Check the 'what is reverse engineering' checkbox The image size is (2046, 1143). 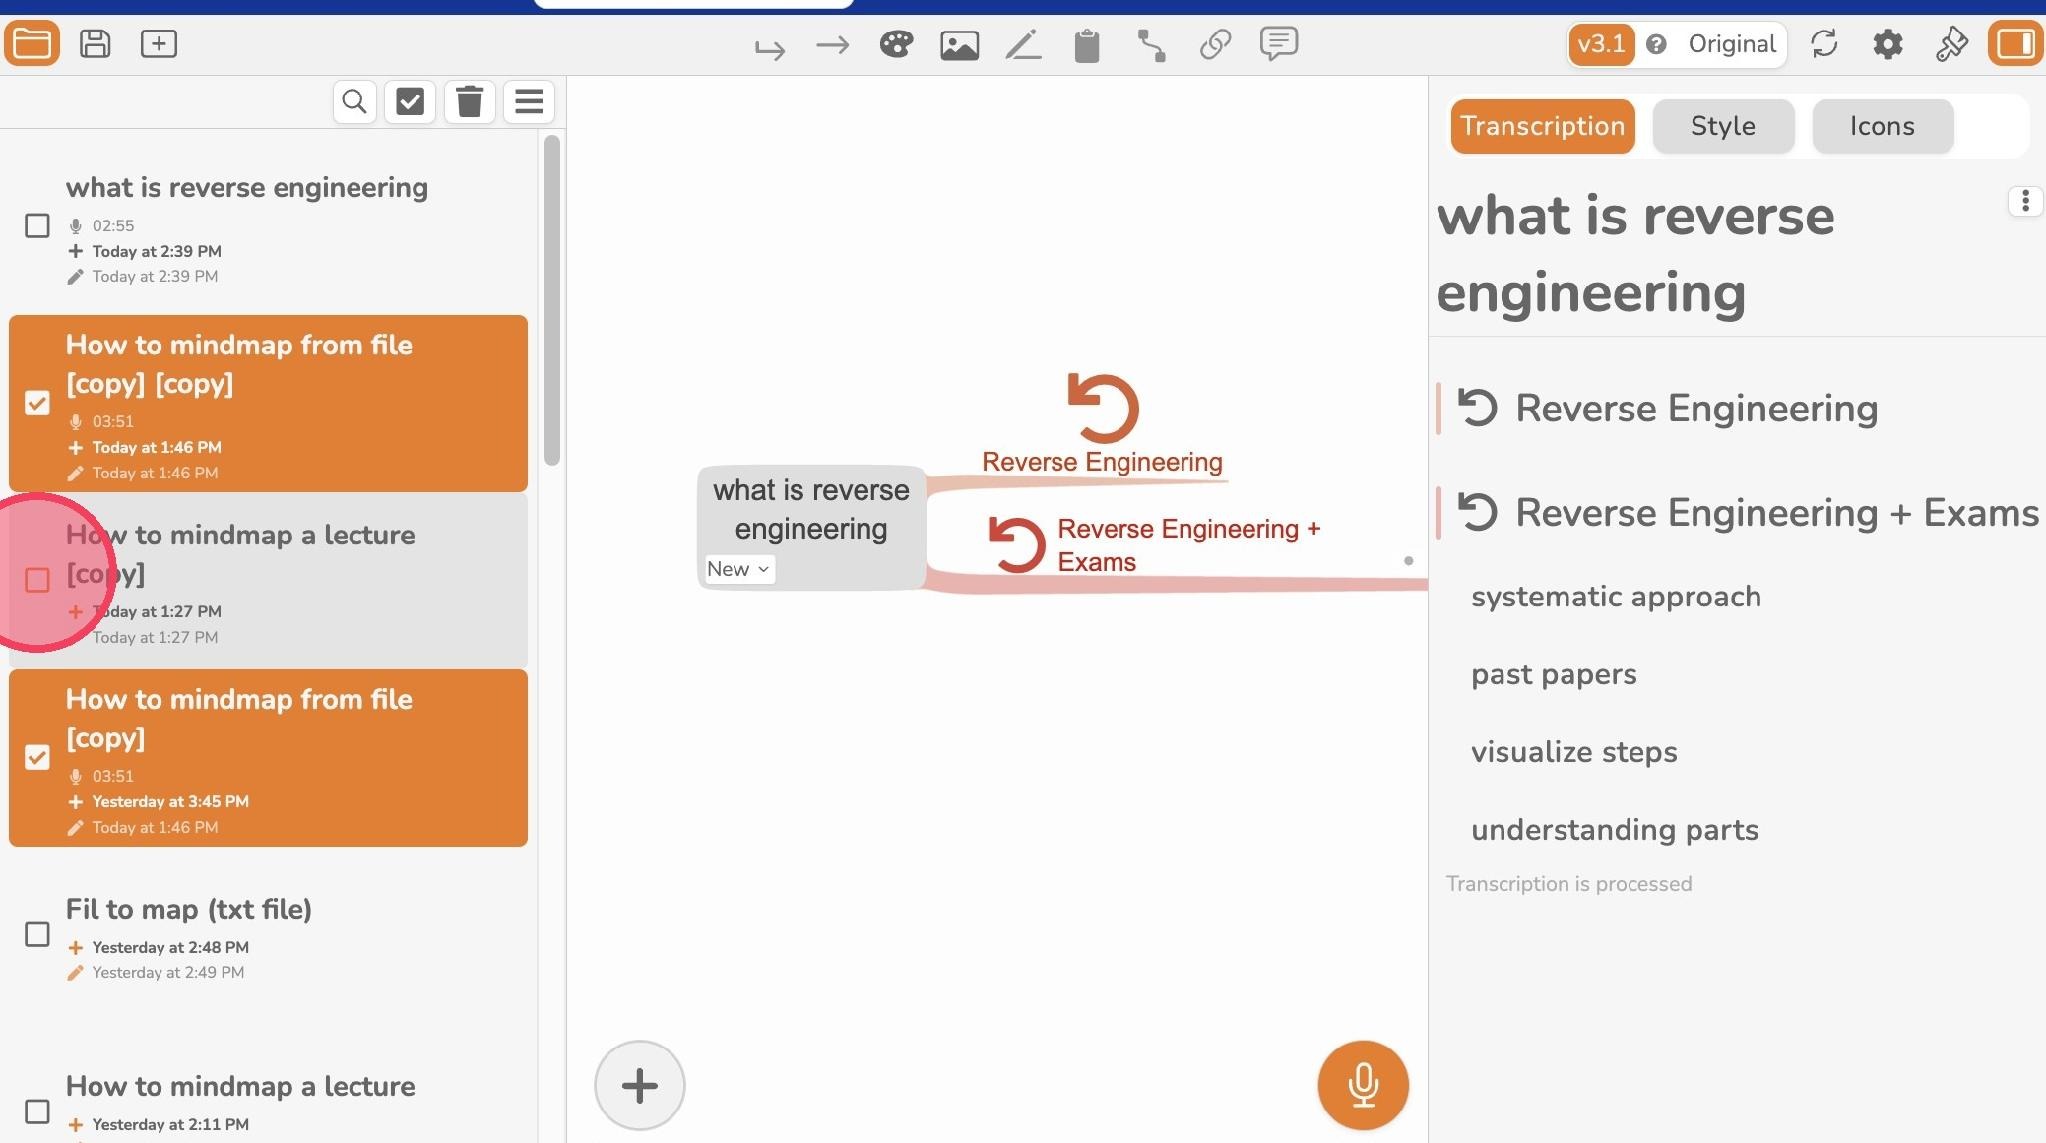coord(37,226)
